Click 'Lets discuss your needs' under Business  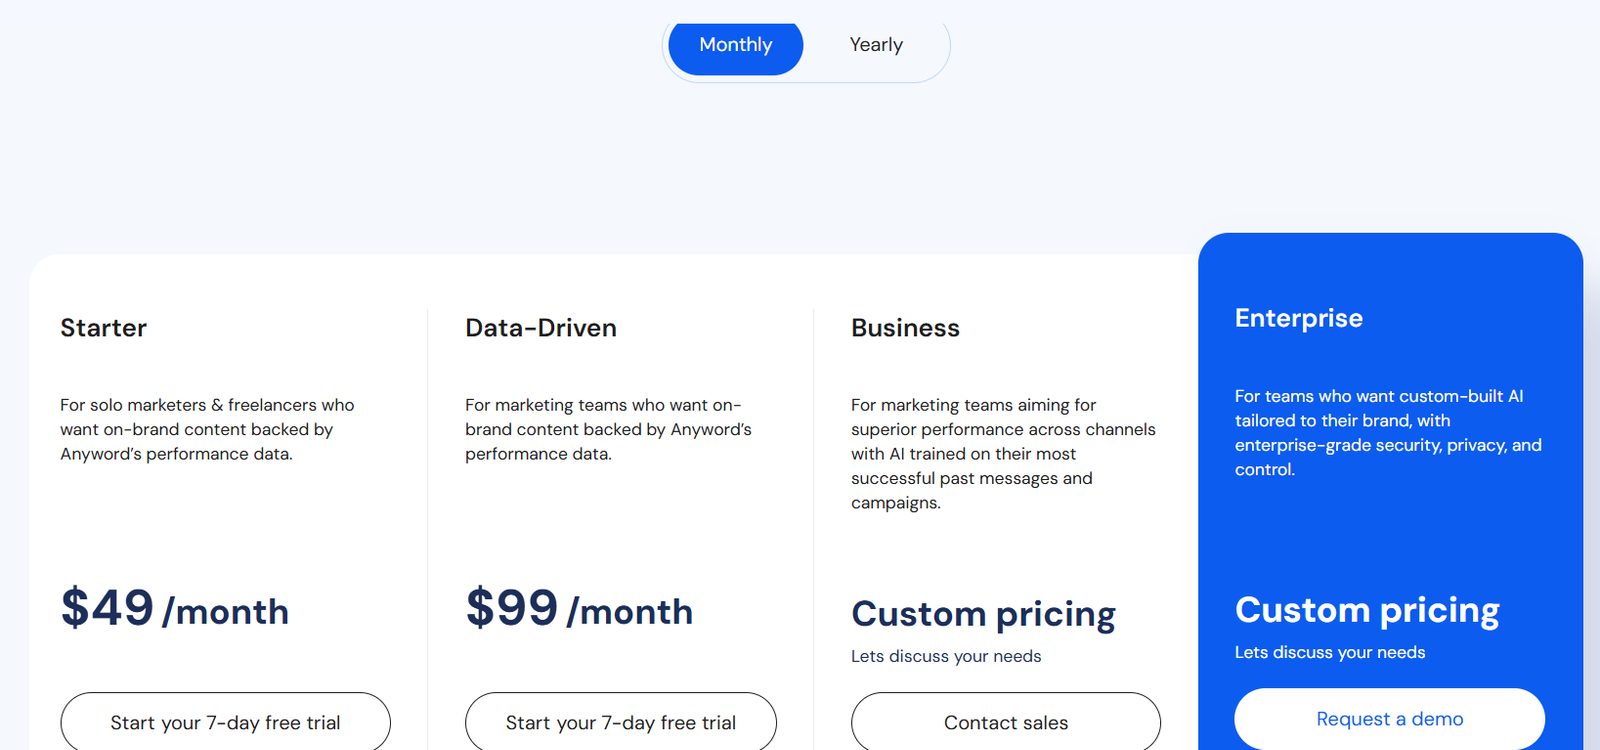point(946,656)
